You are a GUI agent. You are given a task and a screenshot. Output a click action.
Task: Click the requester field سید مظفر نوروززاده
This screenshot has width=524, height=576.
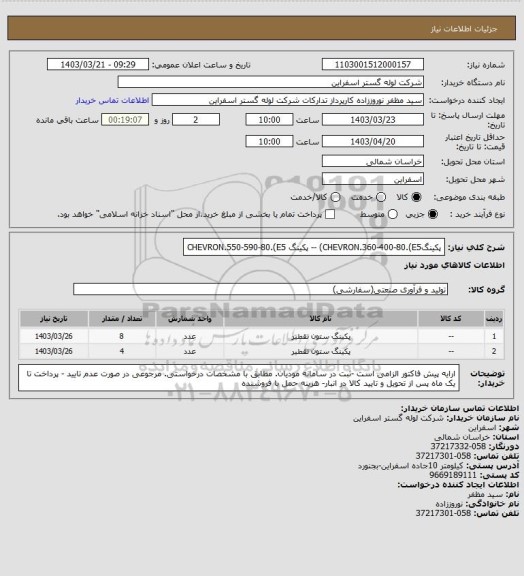click(288, 100)
